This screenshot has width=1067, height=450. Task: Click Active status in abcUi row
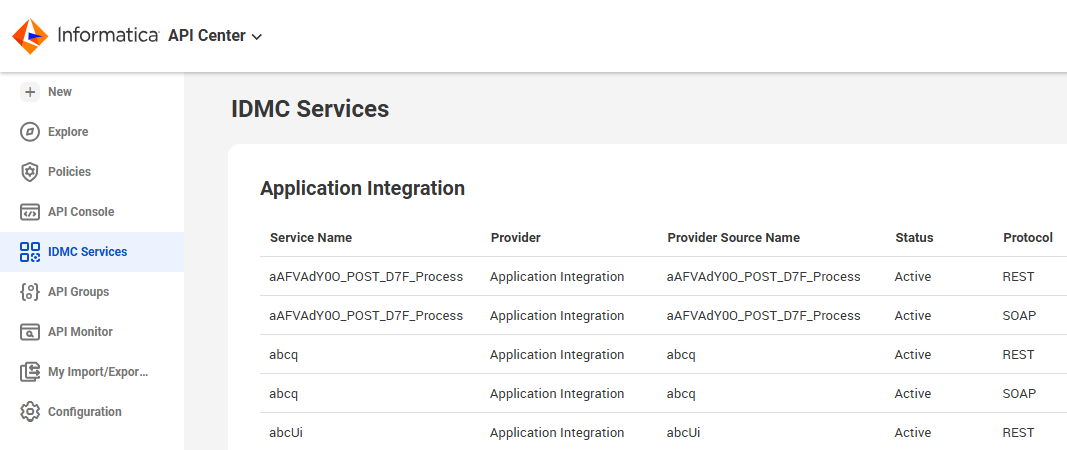[x=912, y=433]
